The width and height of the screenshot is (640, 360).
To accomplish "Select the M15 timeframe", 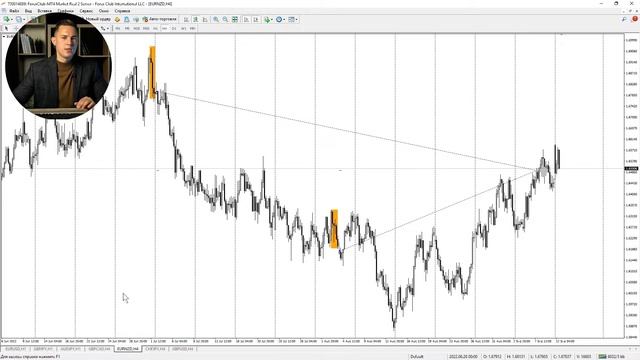I will [x=136, y=28].
